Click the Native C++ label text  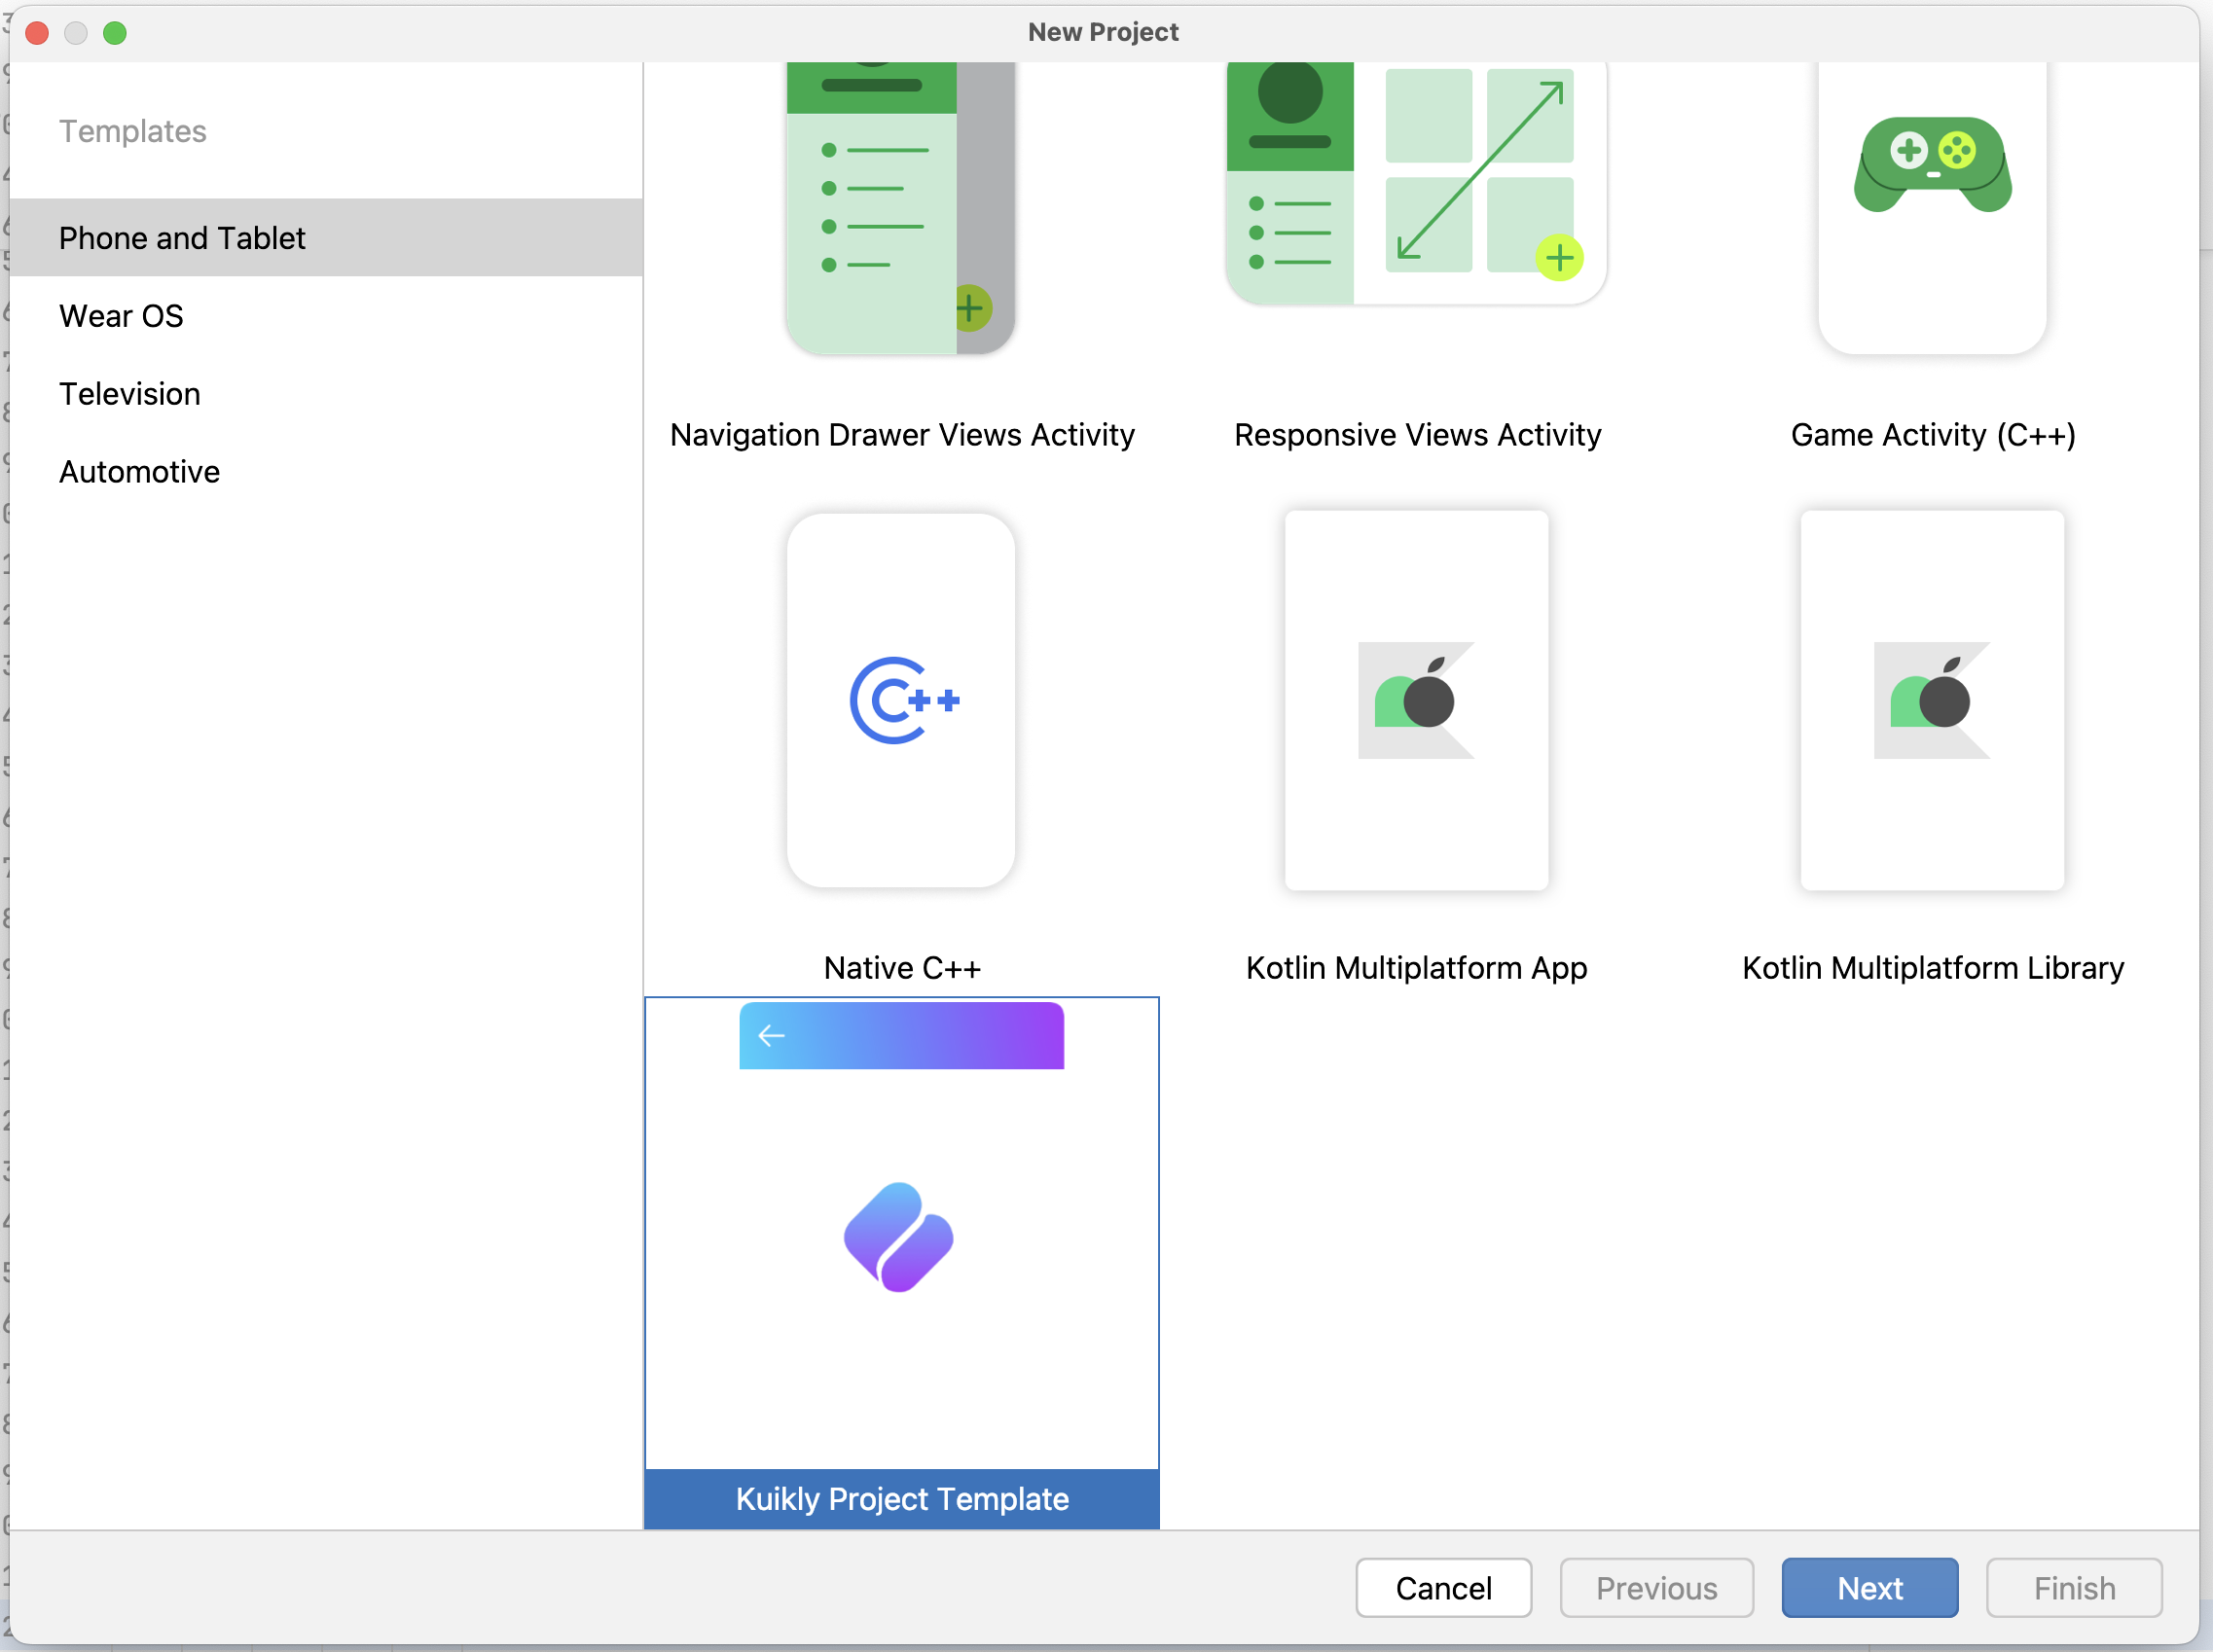902,968
